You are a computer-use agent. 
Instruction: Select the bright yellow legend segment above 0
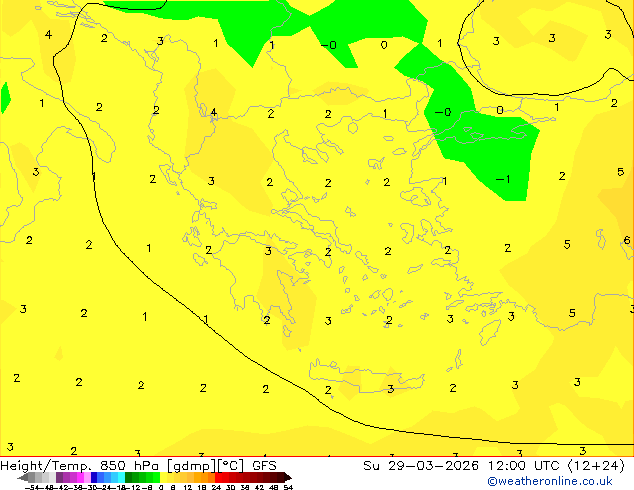click(163, 477)
